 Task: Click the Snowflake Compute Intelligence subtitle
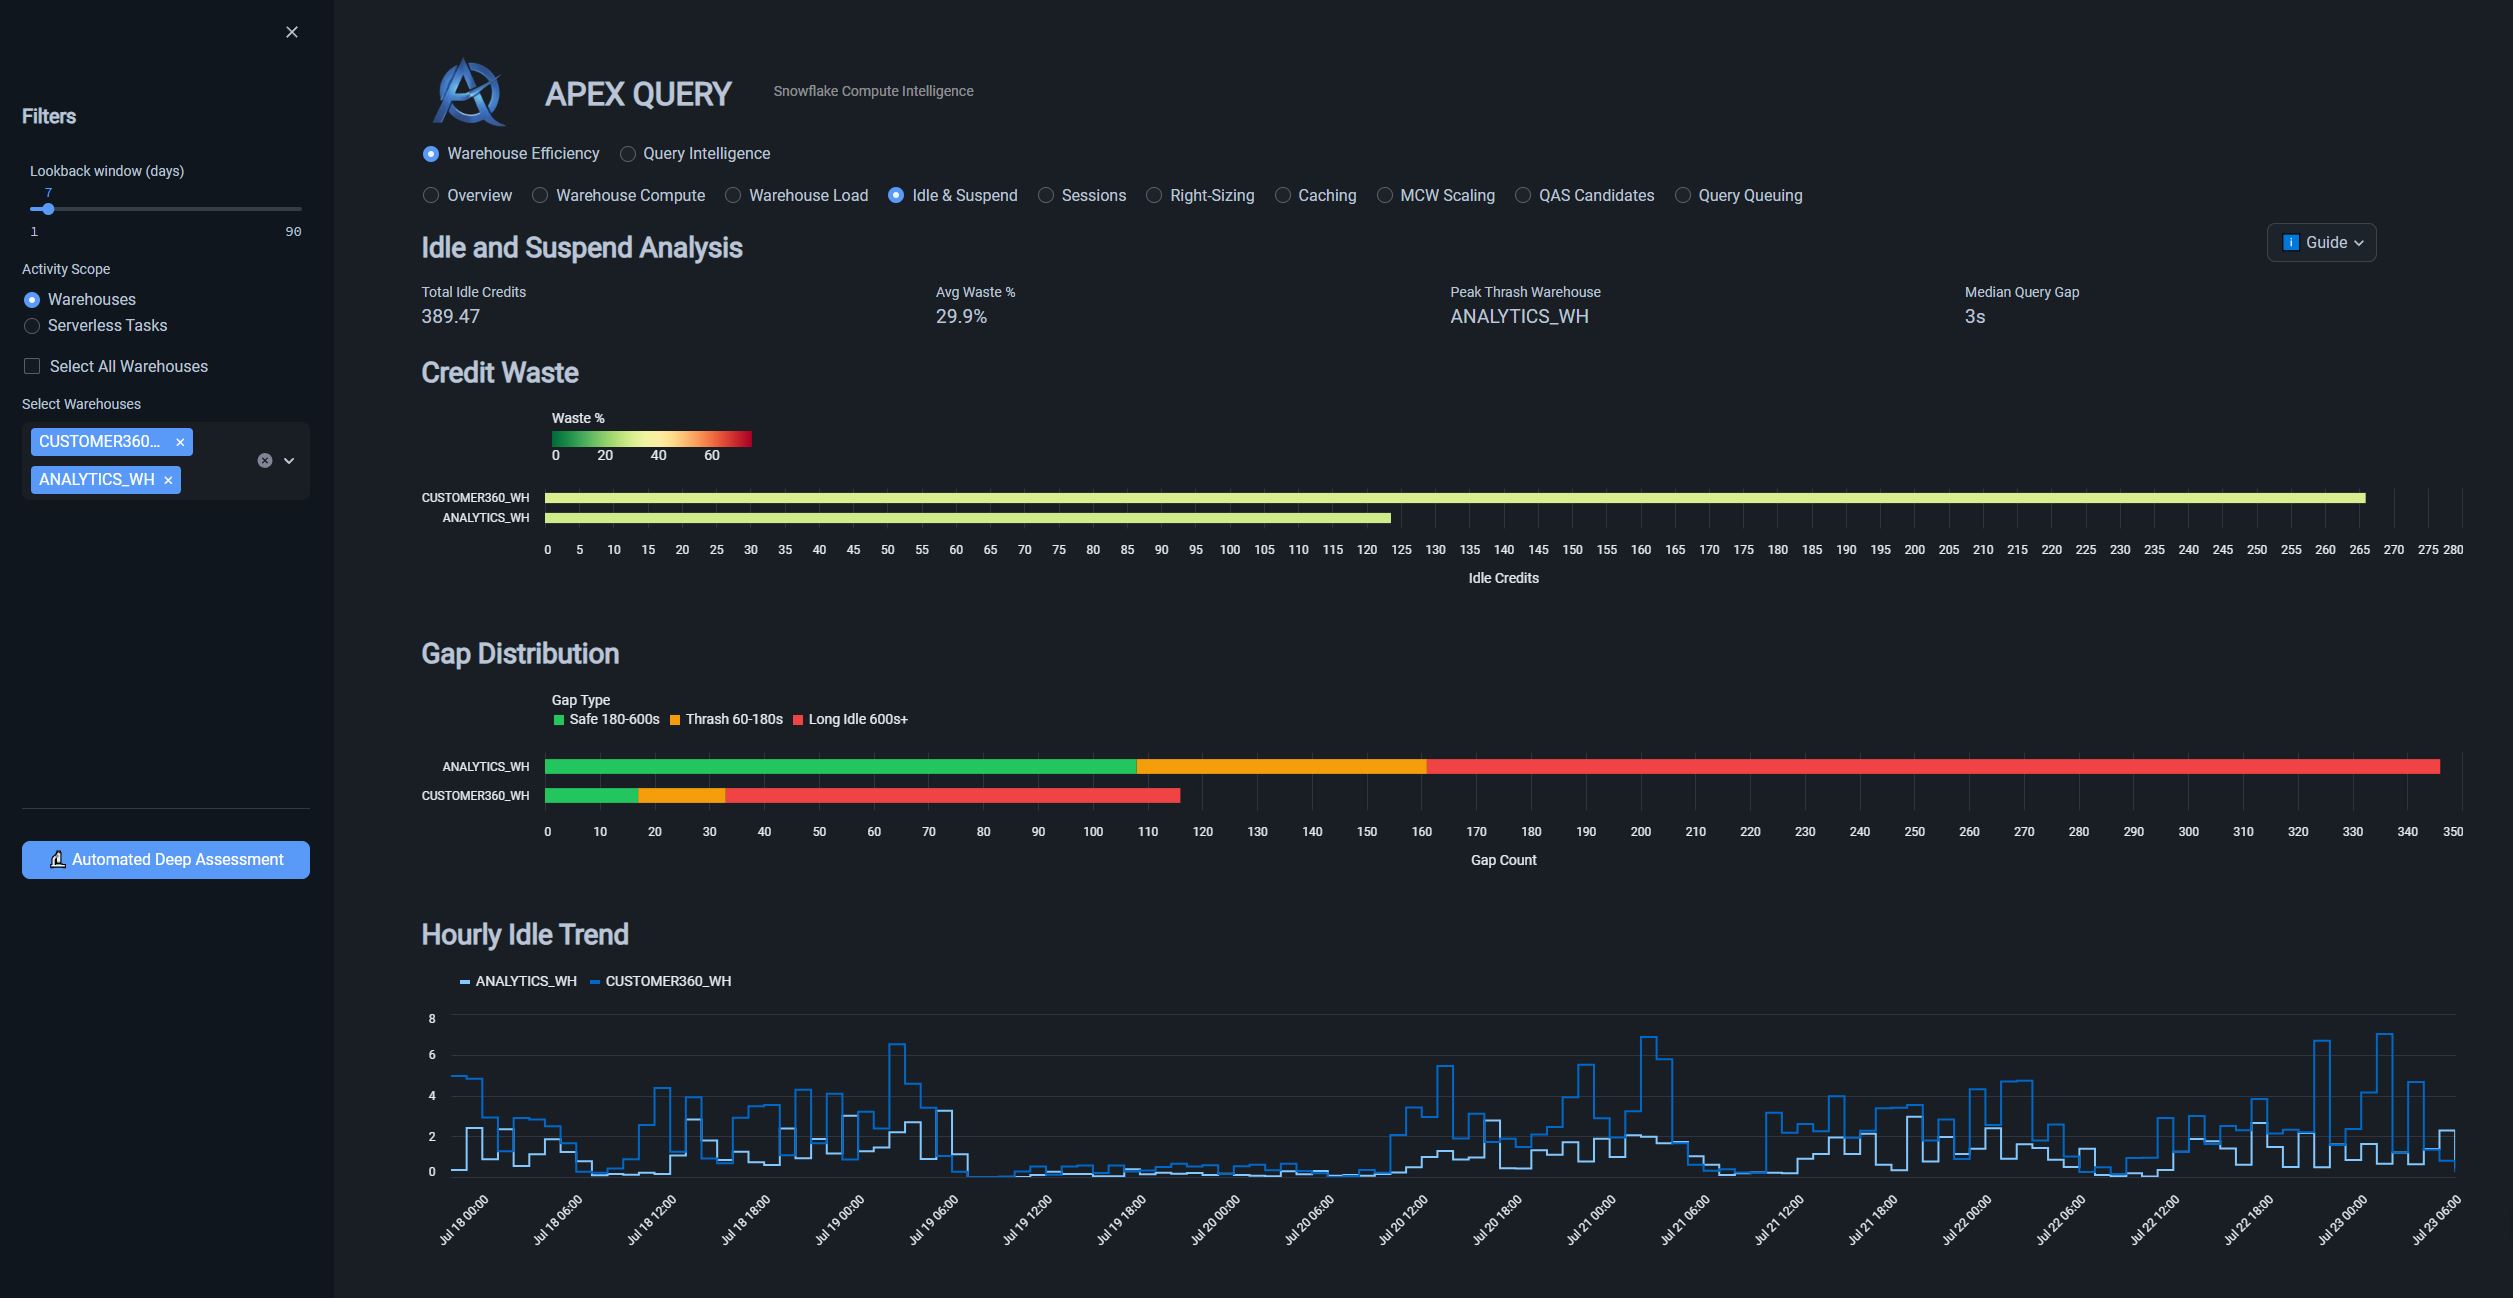(873, 91)
